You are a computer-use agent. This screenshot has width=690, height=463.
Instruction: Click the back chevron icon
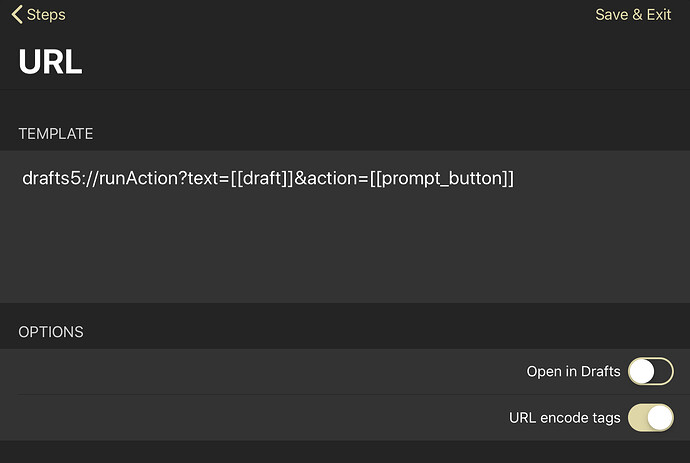pyautogui.click(x=17, y=15)
